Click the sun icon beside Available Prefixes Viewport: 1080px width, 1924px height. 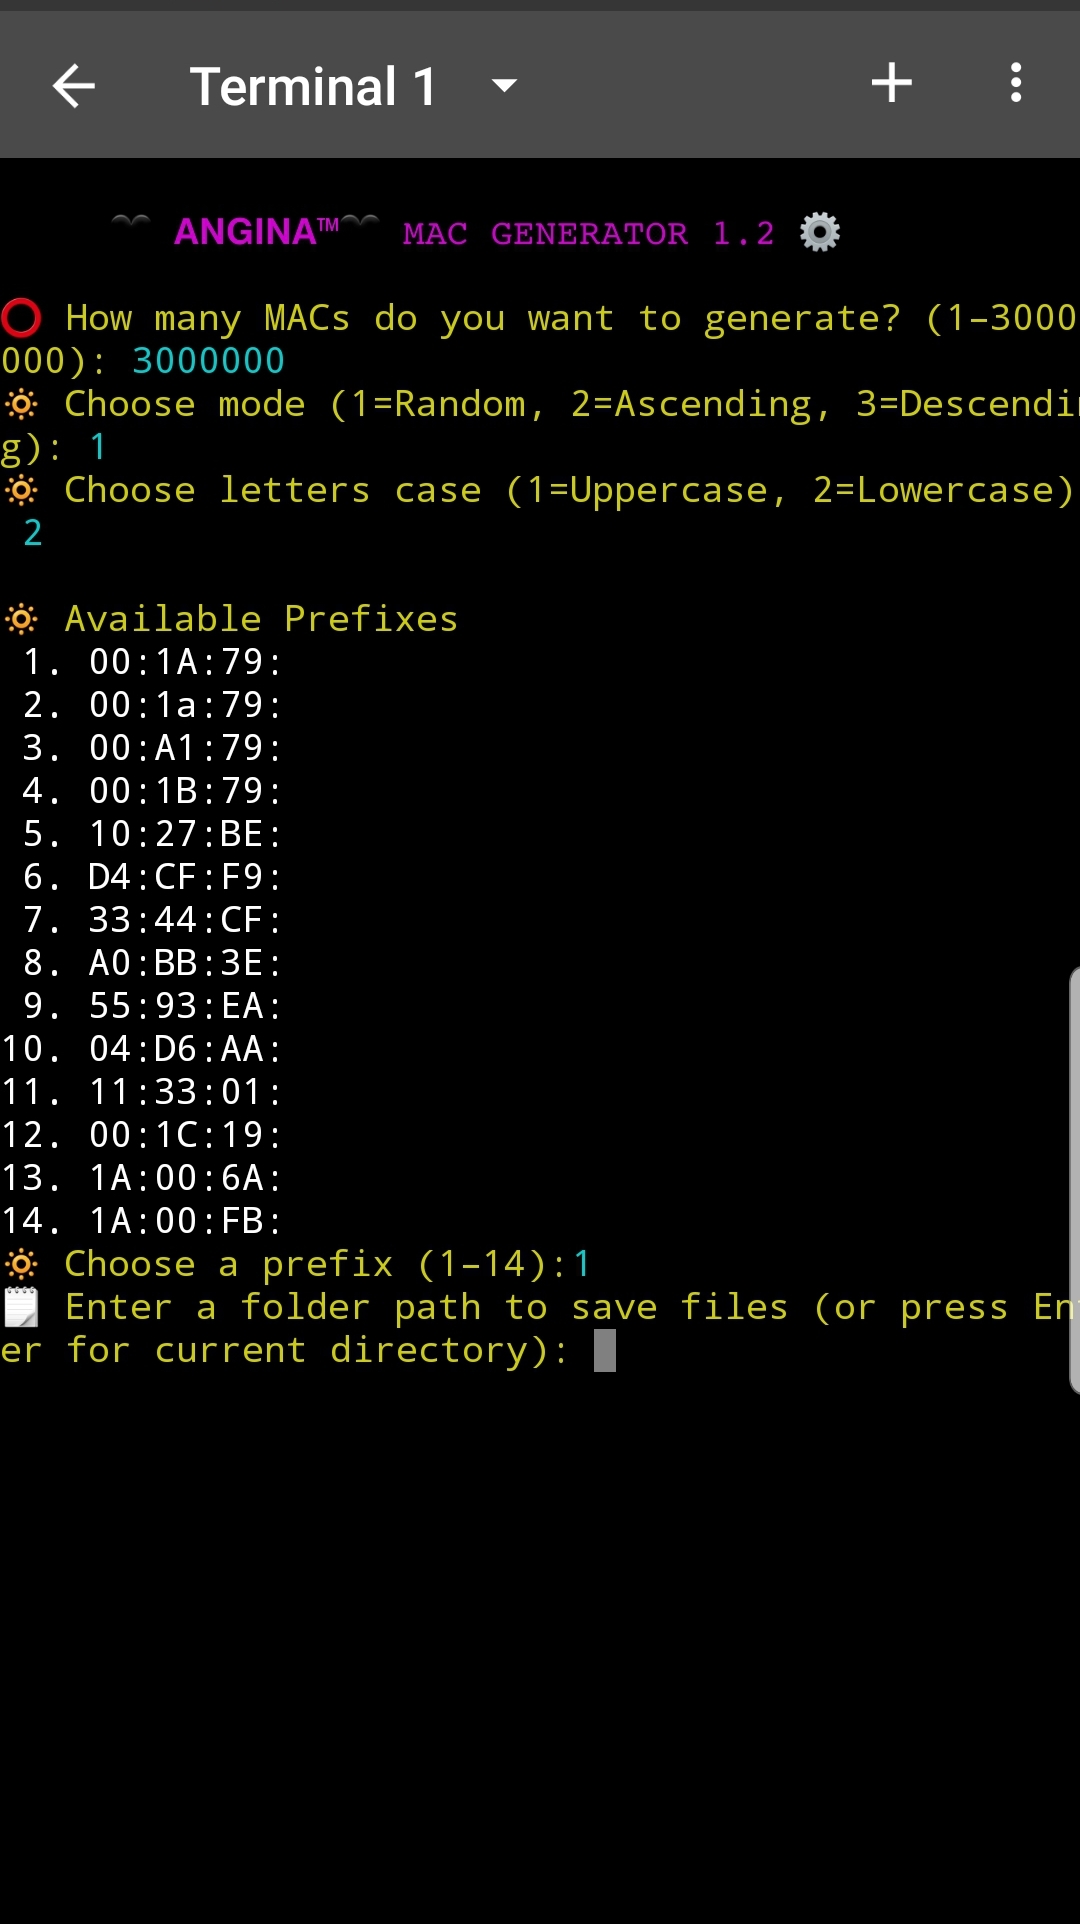pos(21,619)
